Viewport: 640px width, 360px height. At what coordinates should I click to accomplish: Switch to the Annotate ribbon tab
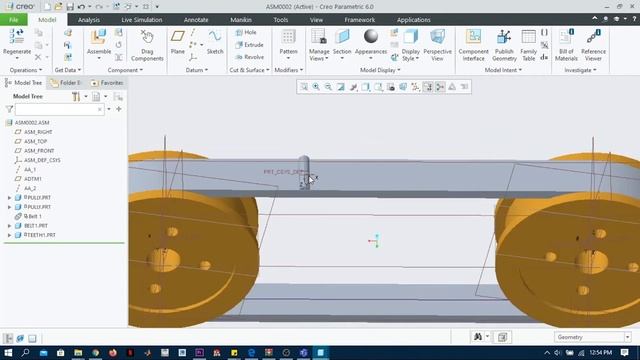point(196,20)
